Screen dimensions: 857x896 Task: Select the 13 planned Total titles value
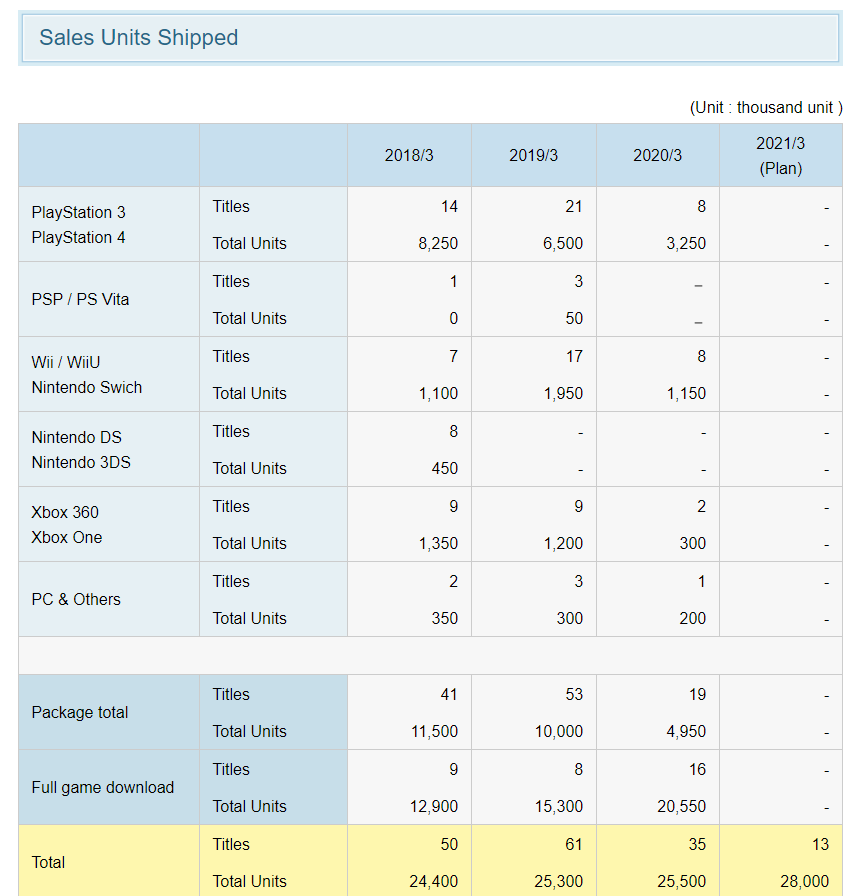point(820,844)
